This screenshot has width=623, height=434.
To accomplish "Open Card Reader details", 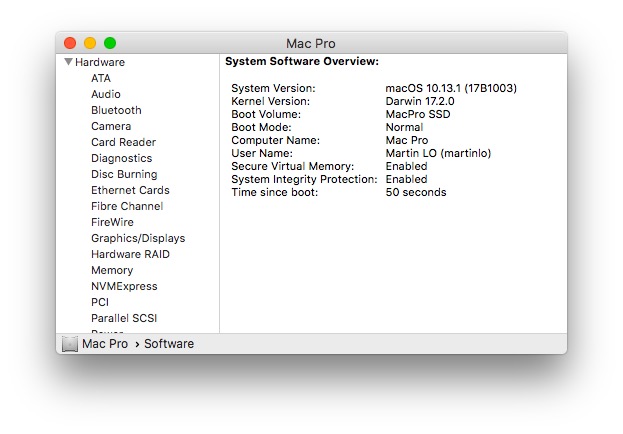I will (124, 142).
